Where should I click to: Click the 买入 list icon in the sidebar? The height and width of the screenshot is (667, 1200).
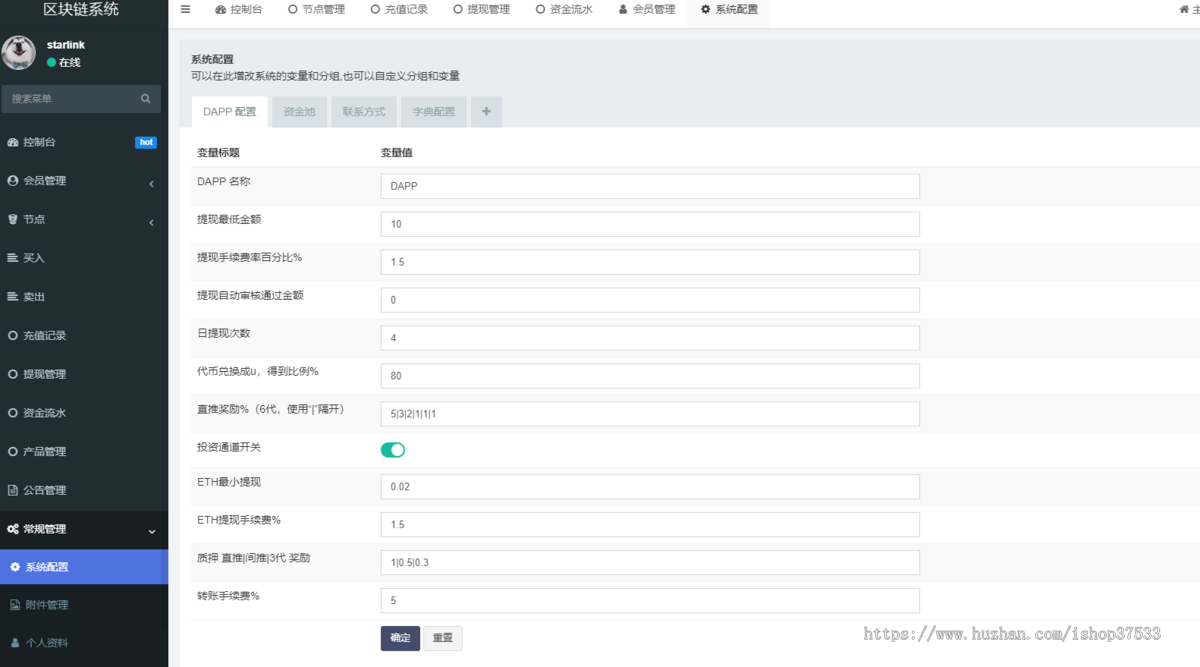point(11,257)
